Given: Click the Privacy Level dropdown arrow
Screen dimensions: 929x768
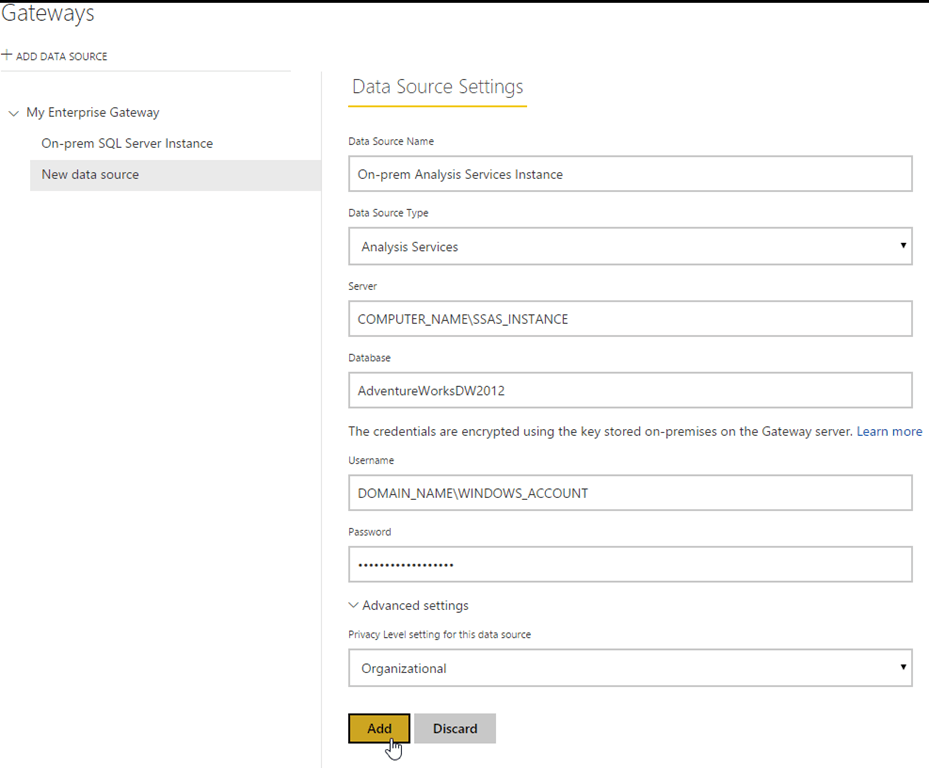Looking at the screenshot, I should point(902,667).
